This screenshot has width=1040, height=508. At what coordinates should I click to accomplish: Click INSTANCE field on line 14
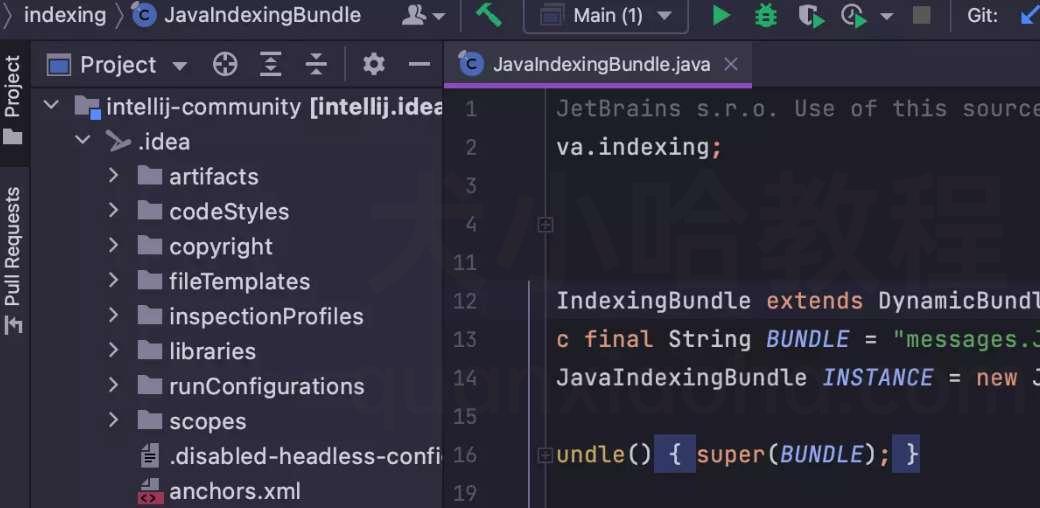878,378
